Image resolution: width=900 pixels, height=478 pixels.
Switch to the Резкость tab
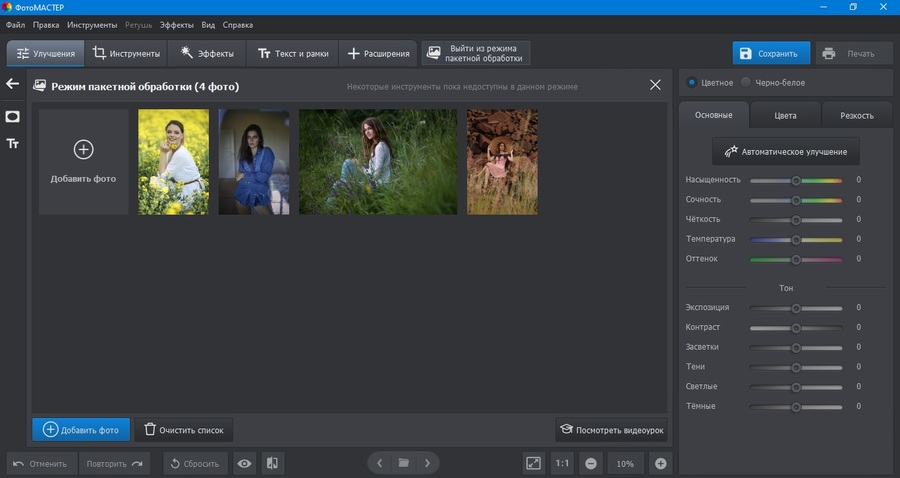856,115
